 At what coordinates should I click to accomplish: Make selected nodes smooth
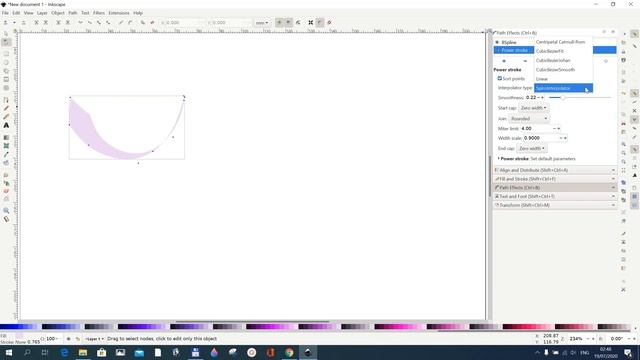90,22
